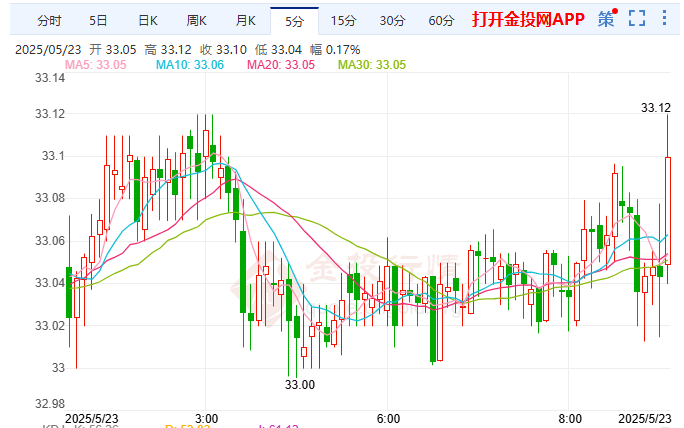Click the 幅 0.17% amplitude value

(x=335, y=50)
